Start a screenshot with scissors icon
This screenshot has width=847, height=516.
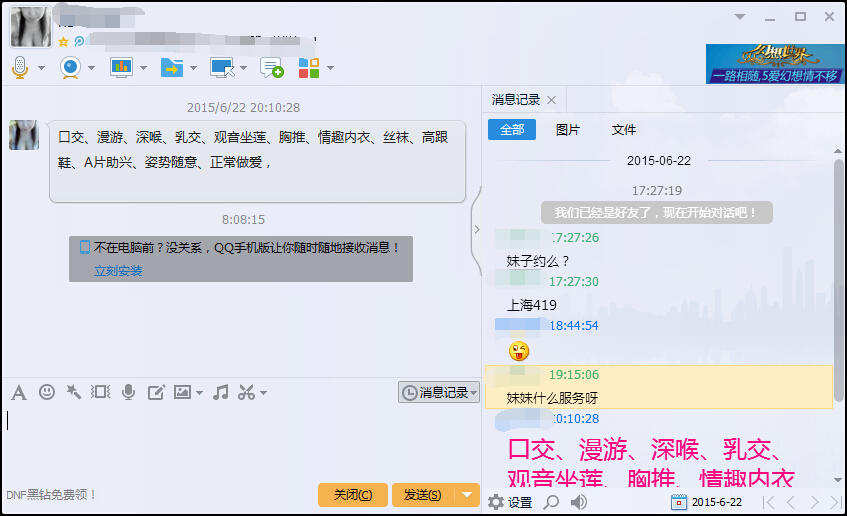point(246,392)
